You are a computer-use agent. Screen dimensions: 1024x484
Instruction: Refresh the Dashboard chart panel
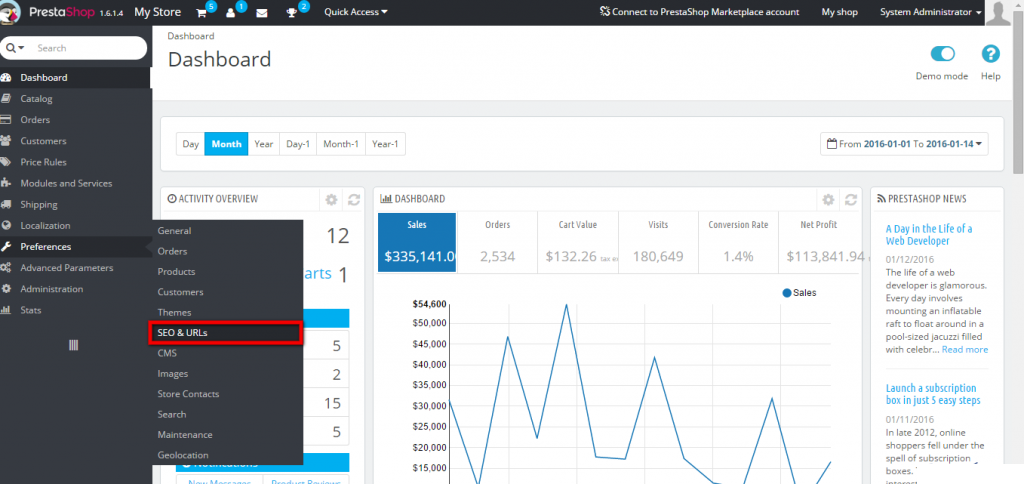[x=851, y=200]
